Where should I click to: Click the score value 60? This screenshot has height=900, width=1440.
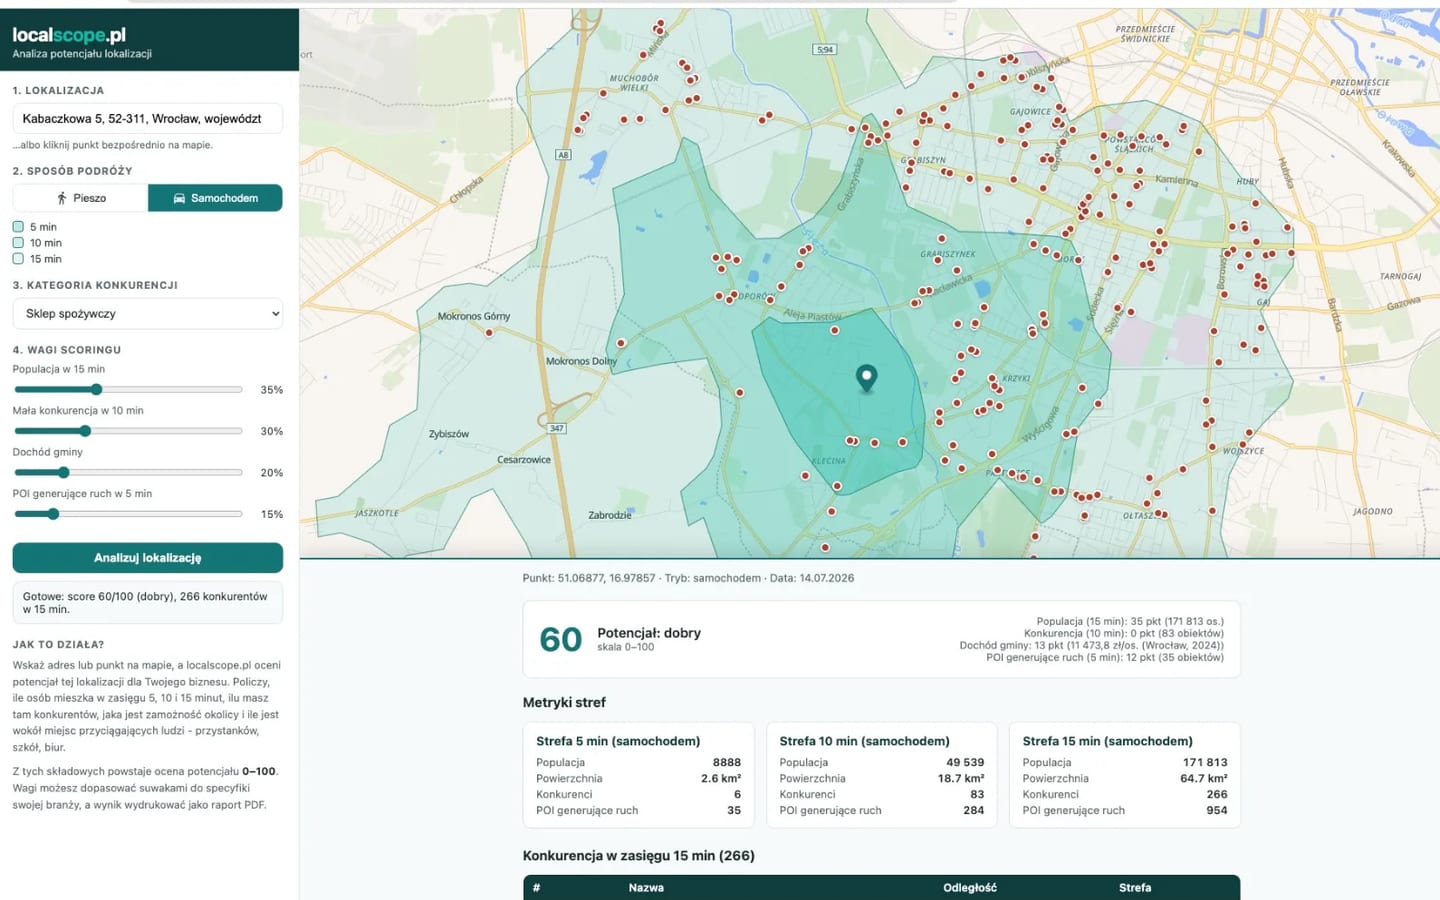[560, 640]
